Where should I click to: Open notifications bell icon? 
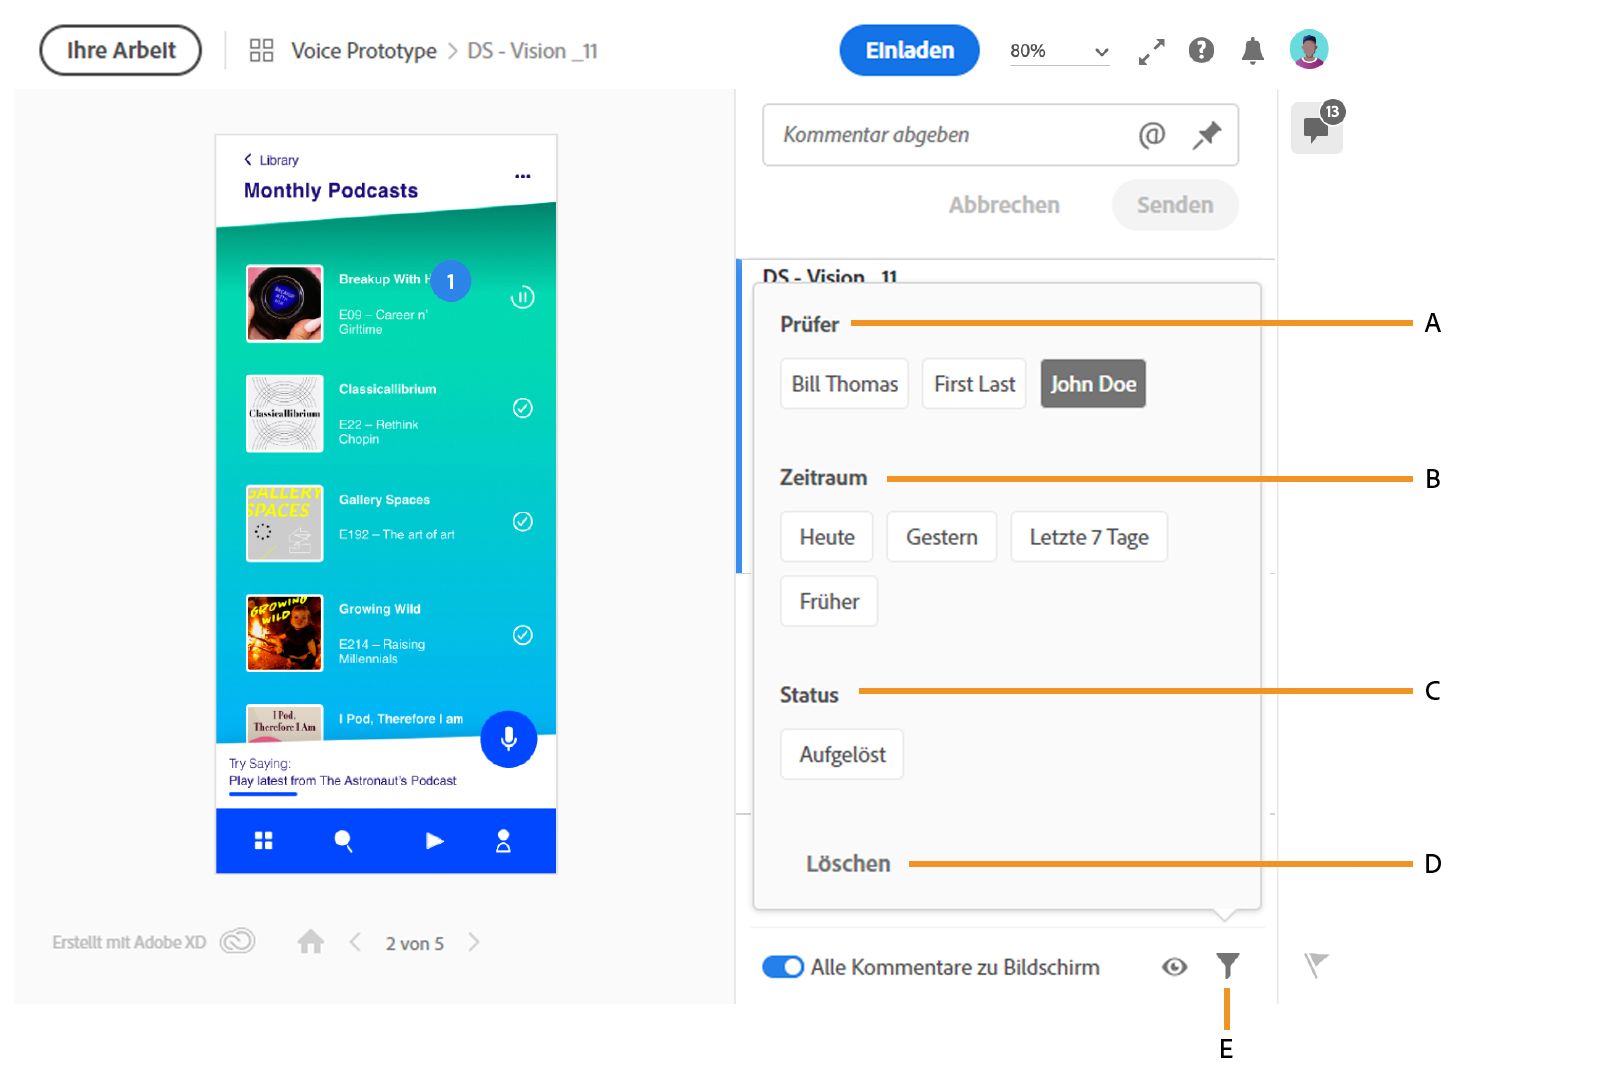[1252, 50]
